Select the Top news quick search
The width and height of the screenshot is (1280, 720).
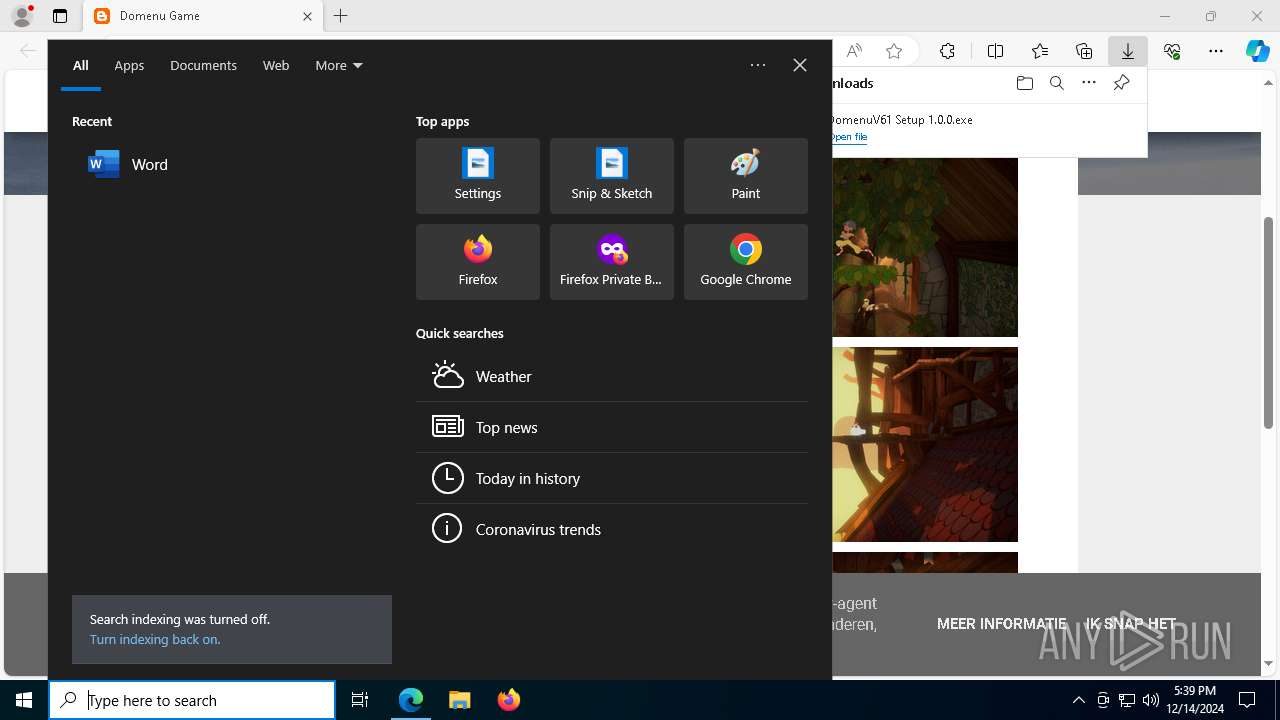click(x=612, y=427)
